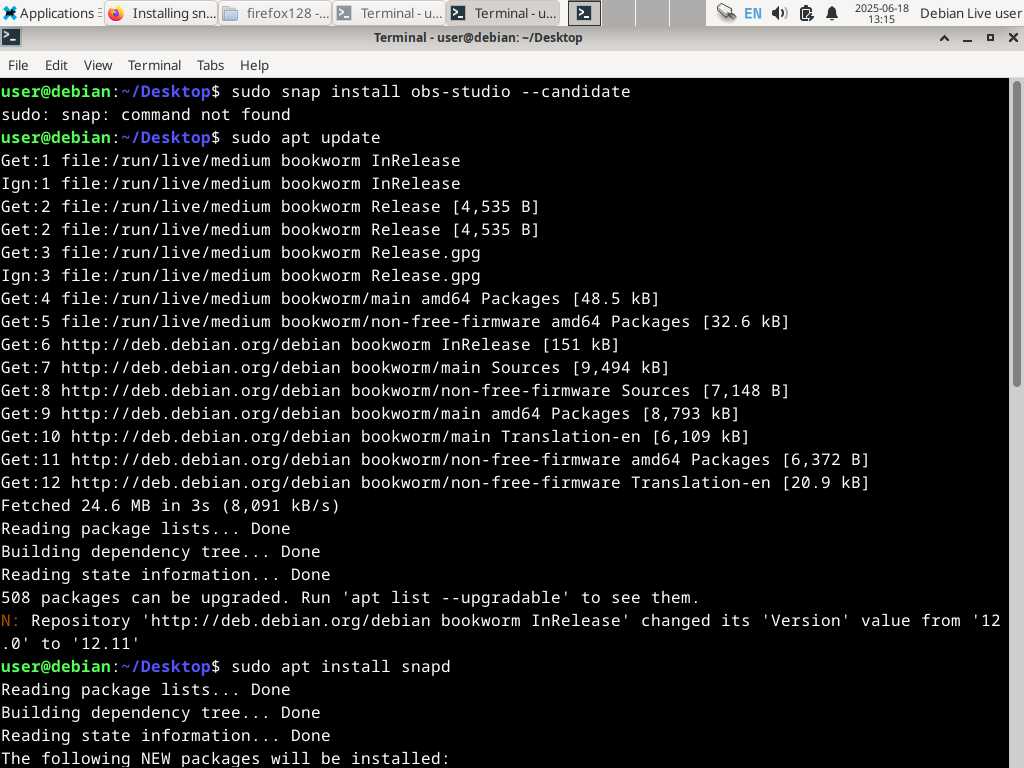Open the Edit menu
1024x768 pixels.
coord(56,65)
